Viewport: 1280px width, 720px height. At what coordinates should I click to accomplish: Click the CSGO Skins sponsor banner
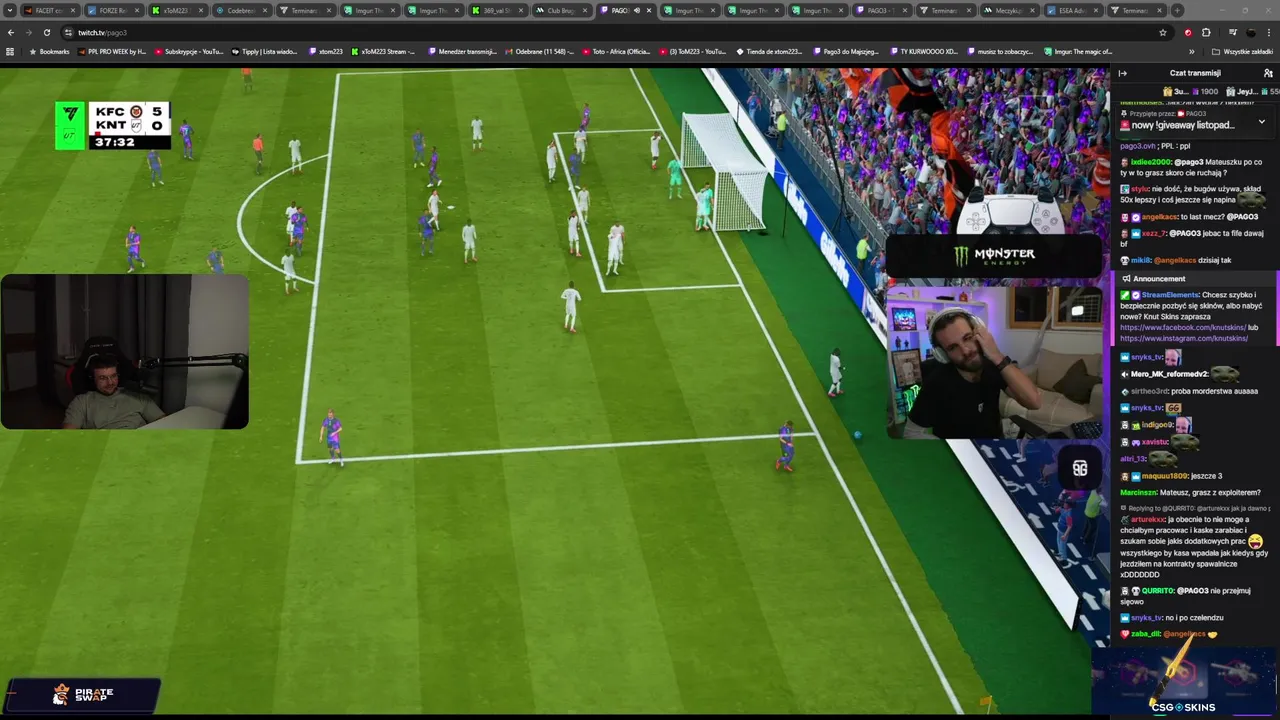(x=1184, y=683)
